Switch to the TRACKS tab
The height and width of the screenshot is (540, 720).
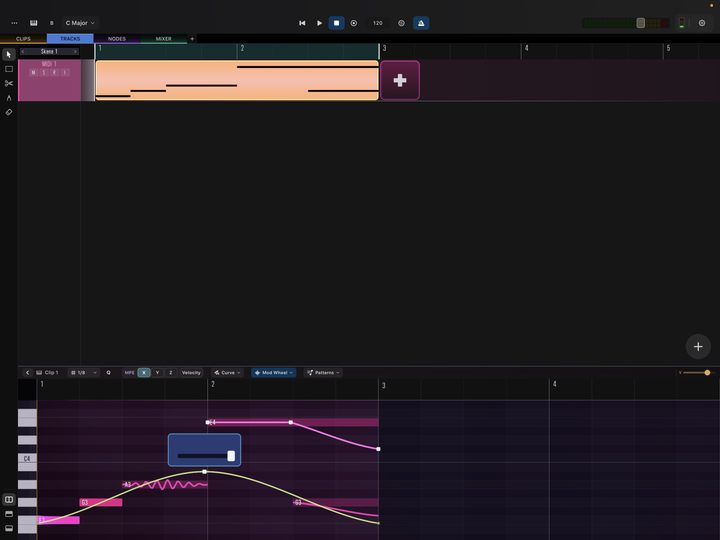pos(70,39)
